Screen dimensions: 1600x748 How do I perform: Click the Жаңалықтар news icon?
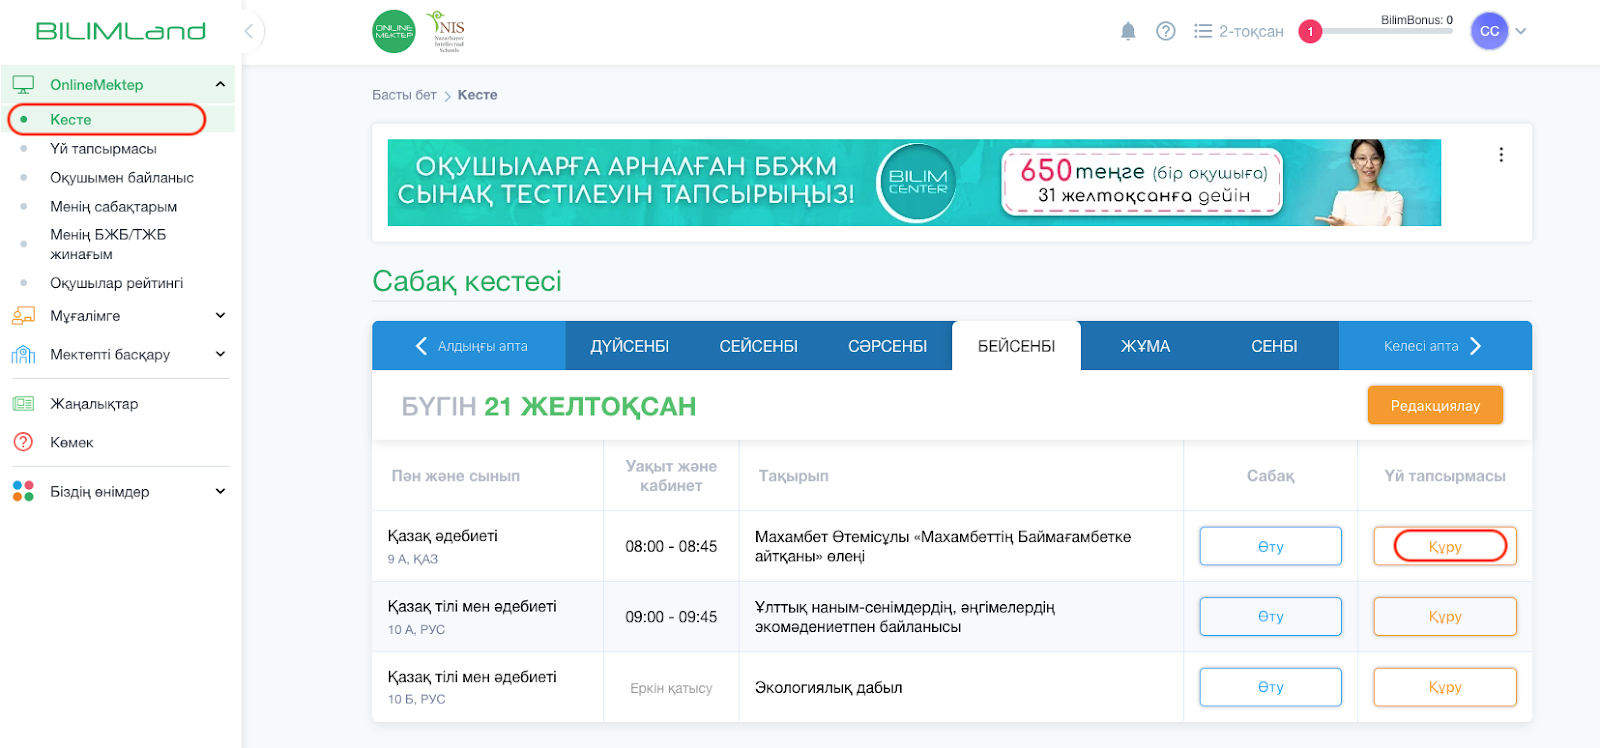23,404
